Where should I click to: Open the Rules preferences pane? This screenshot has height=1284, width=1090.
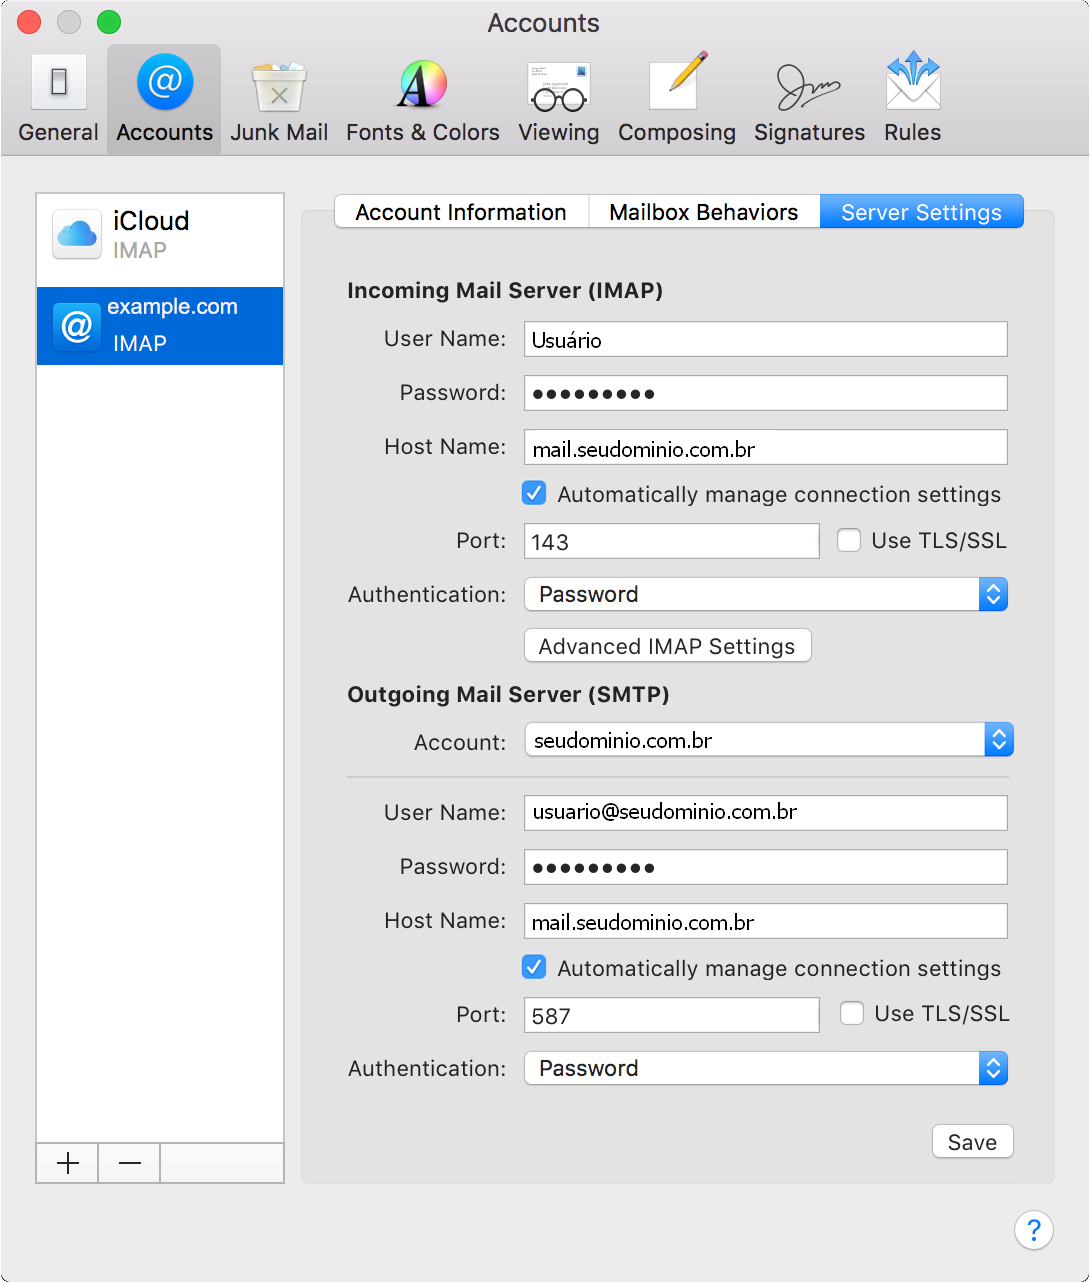912,99
